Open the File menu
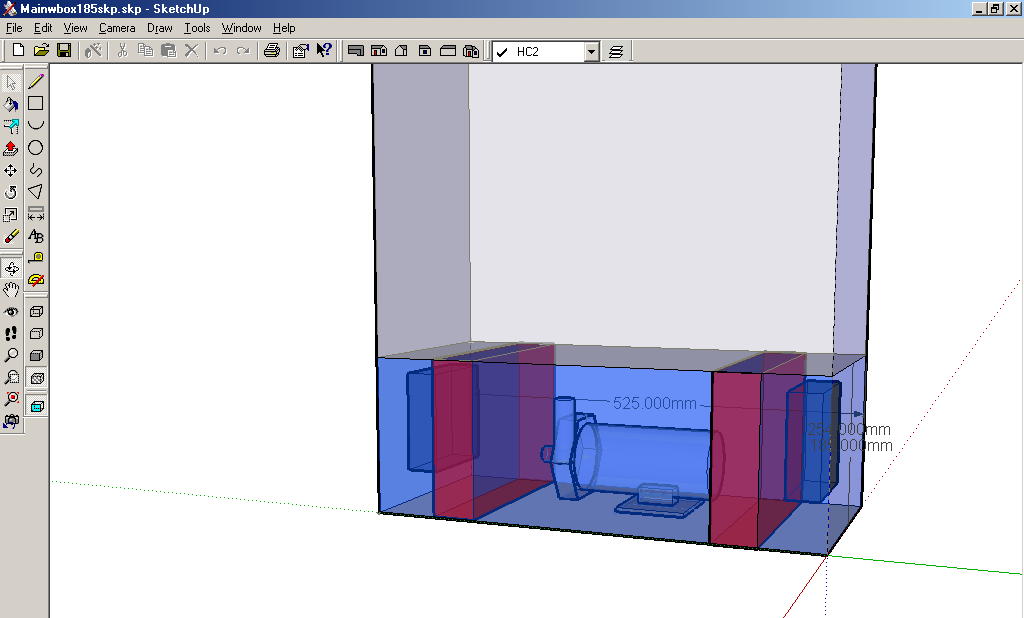Viewport: 1024px width, 618px height. coord(14,28)
